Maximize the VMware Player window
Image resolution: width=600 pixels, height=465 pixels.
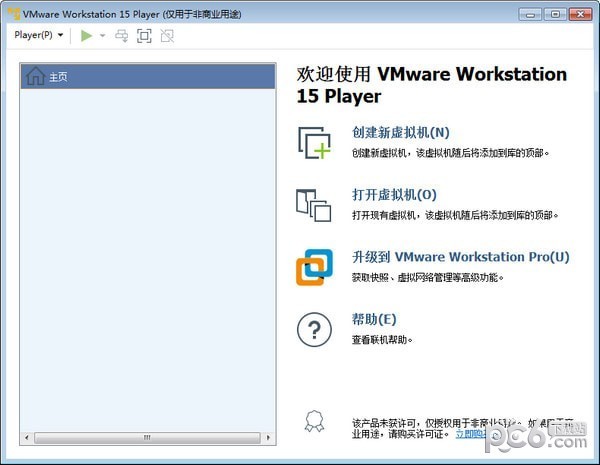(x=555, y=15)
